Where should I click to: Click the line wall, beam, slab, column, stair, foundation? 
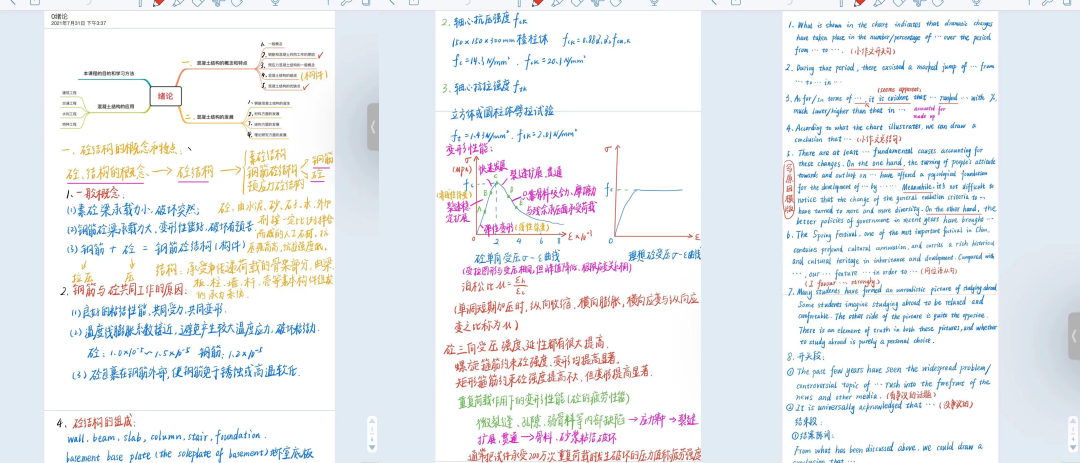click(164, 436)
